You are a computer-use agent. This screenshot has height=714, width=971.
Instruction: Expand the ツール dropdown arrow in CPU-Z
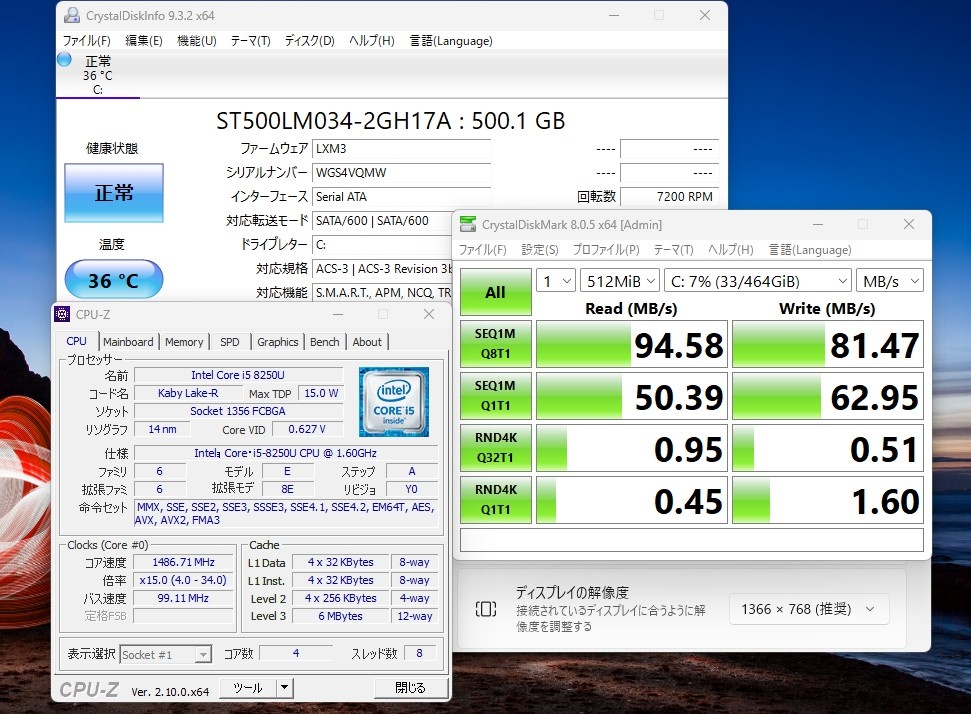coord(284,687)
